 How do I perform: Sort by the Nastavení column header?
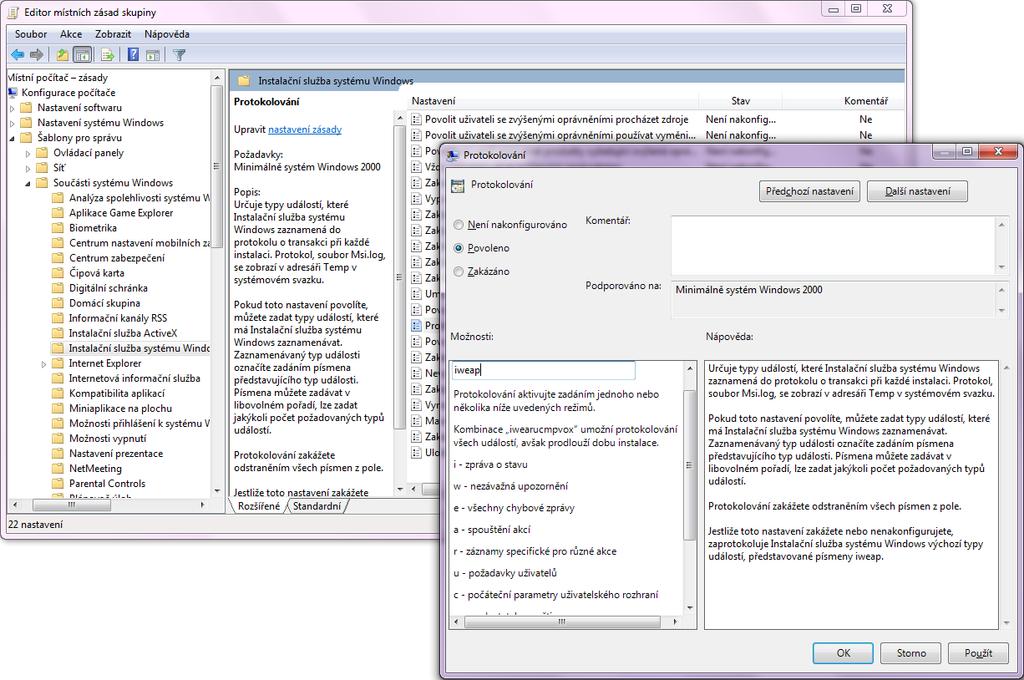tap(554, 101)
